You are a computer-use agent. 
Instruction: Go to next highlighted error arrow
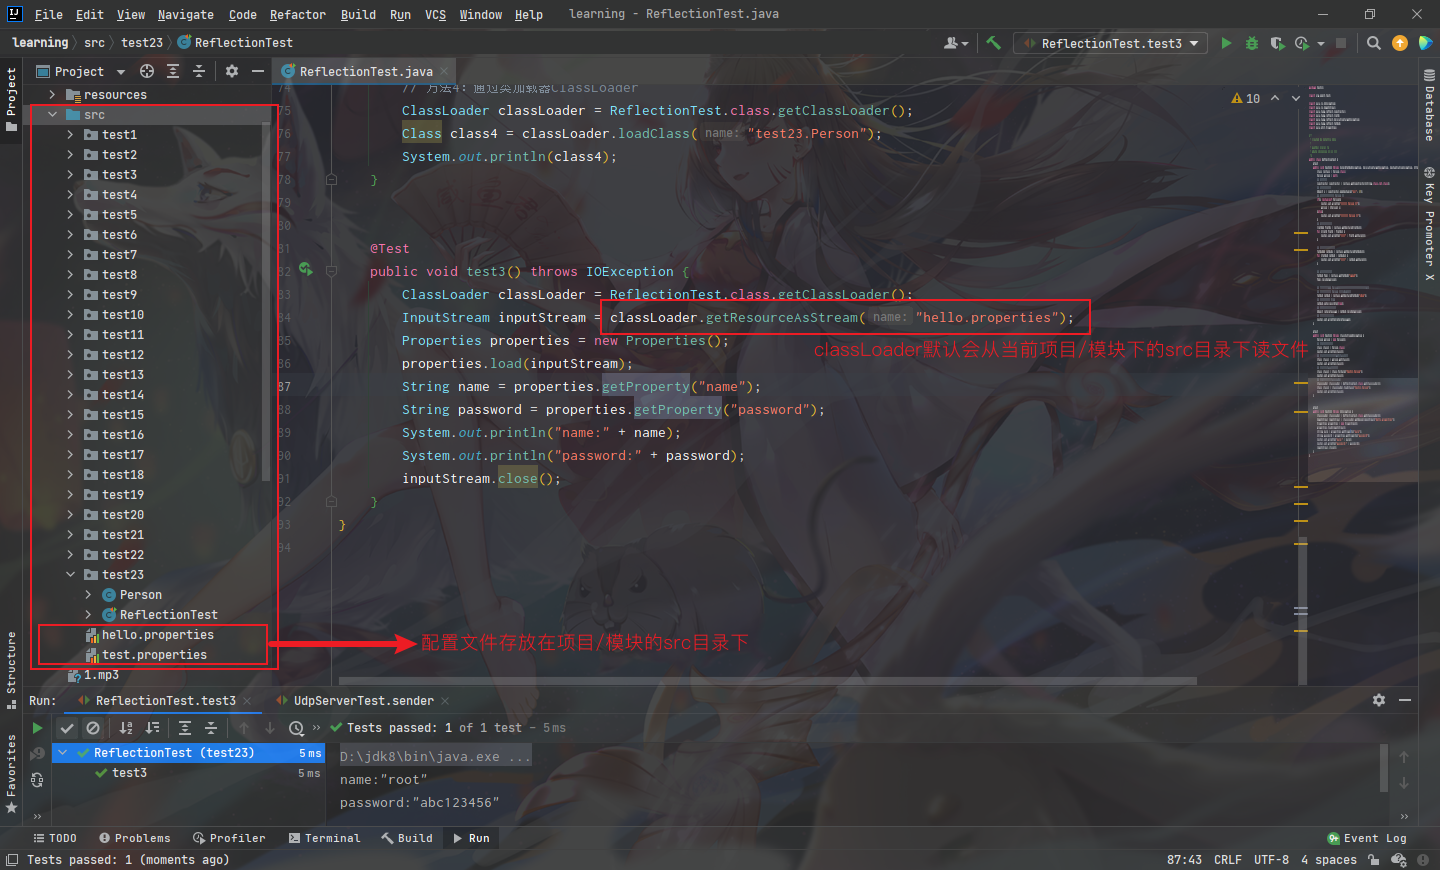point(1296,98)
